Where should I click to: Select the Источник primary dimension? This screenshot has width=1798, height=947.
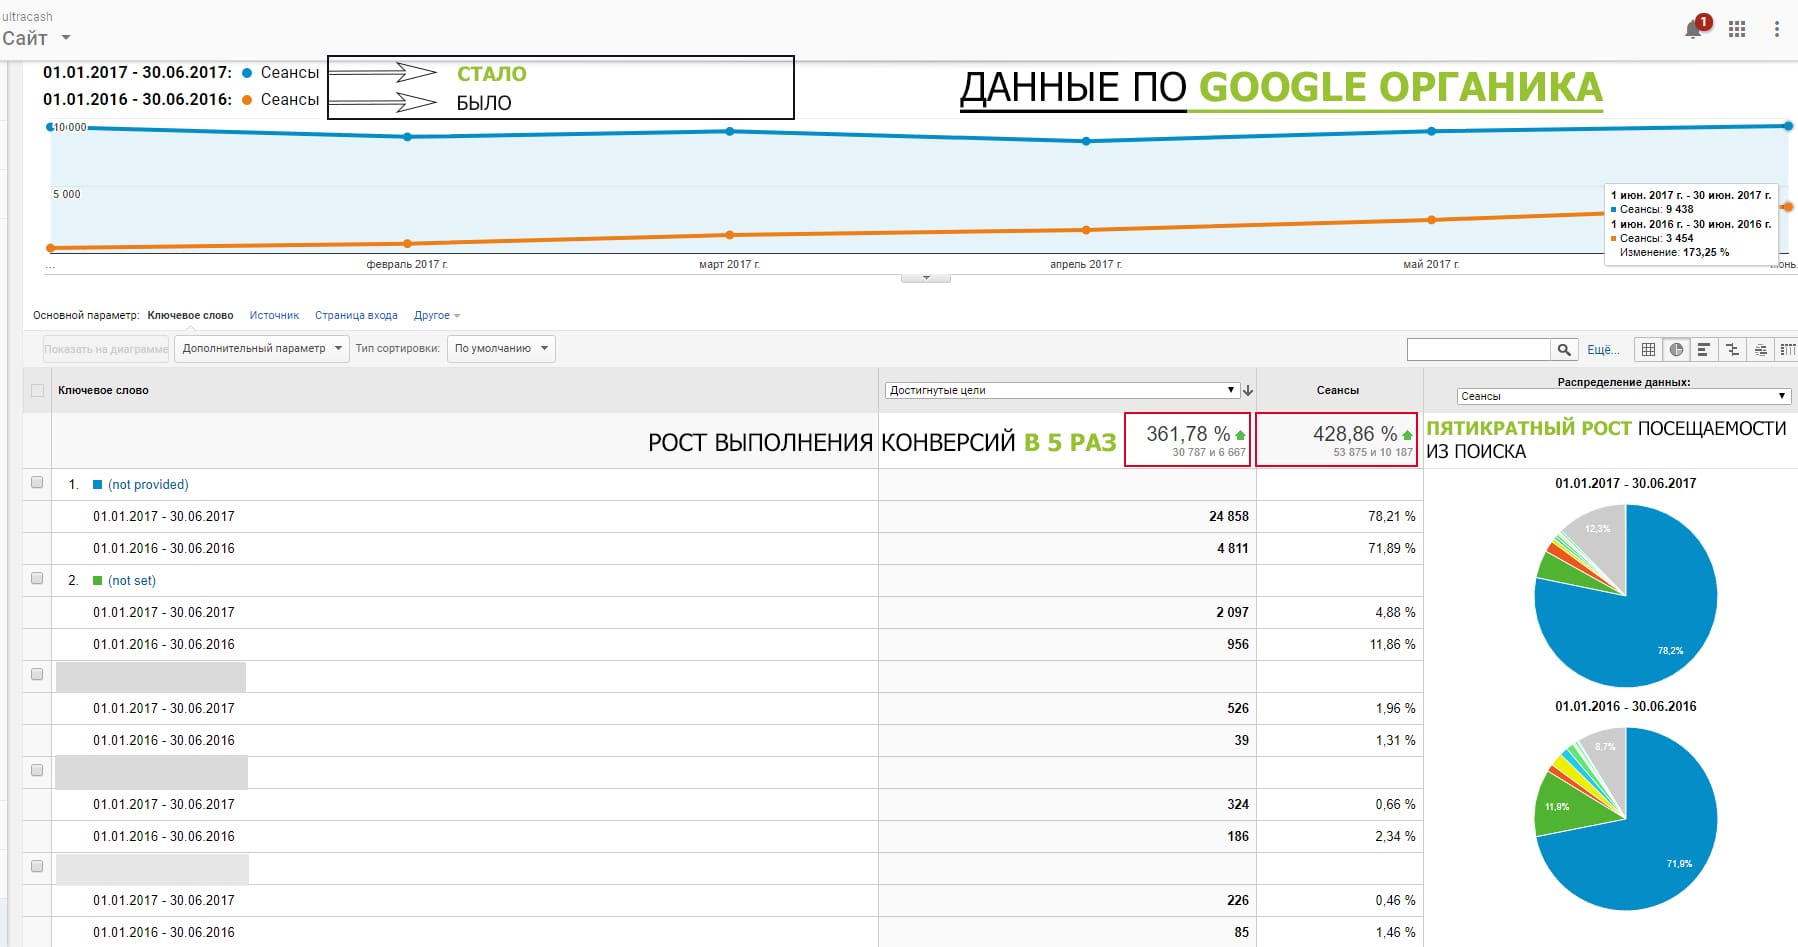coord(274,316)
